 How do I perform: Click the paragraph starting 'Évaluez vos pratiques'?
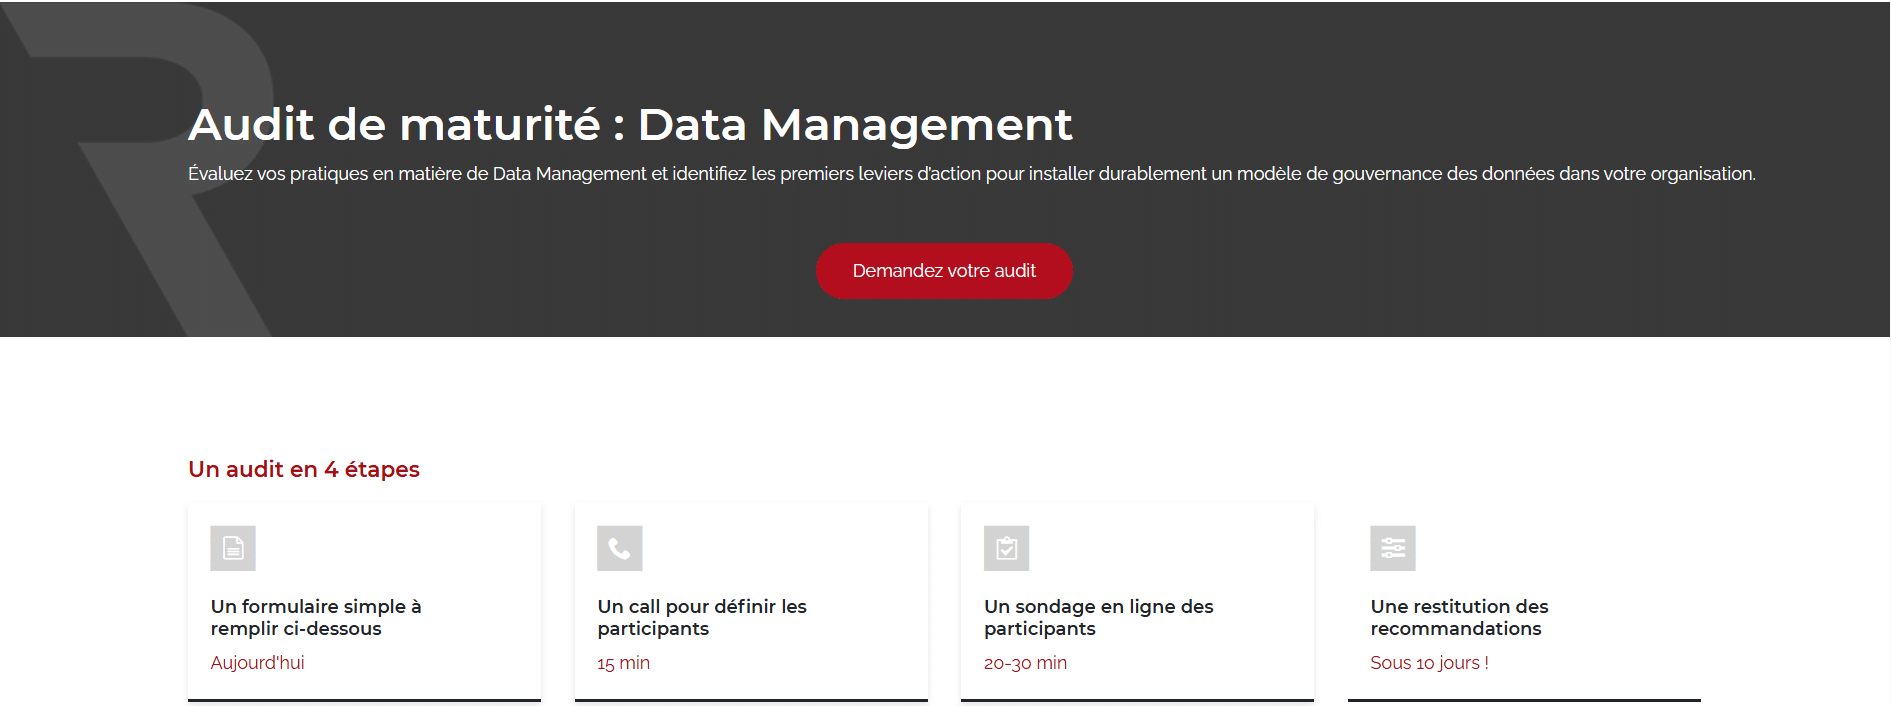click(971, 174)
